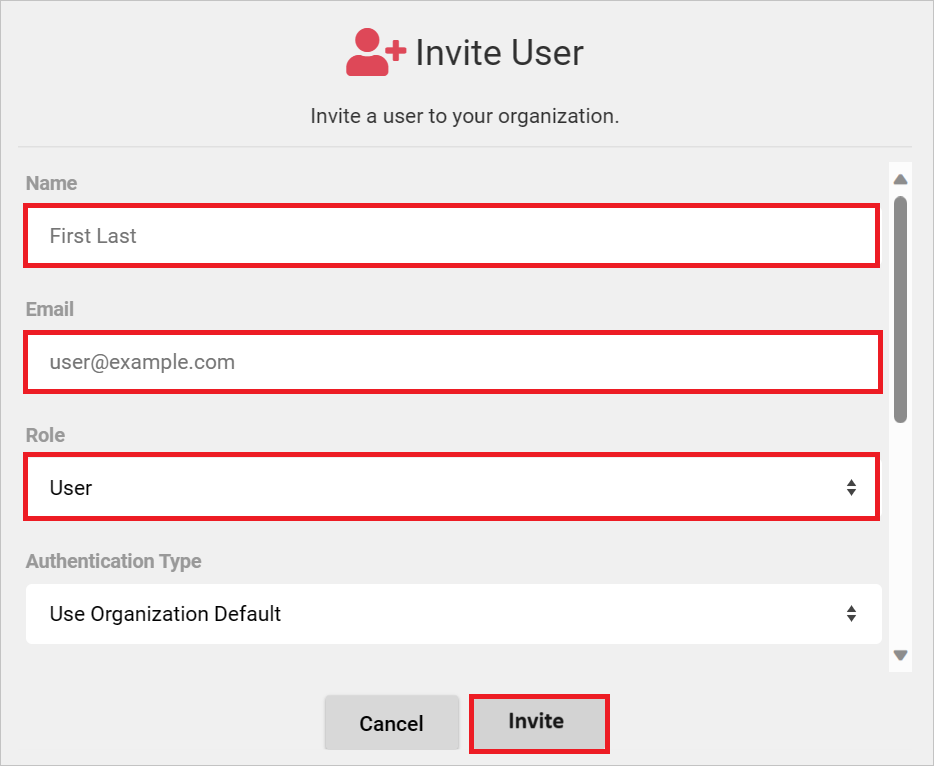Image resolution: width=934 pixels, height=766 pixels.
Task: Click the scrollbar down arrow
Action: pos(900,654)
